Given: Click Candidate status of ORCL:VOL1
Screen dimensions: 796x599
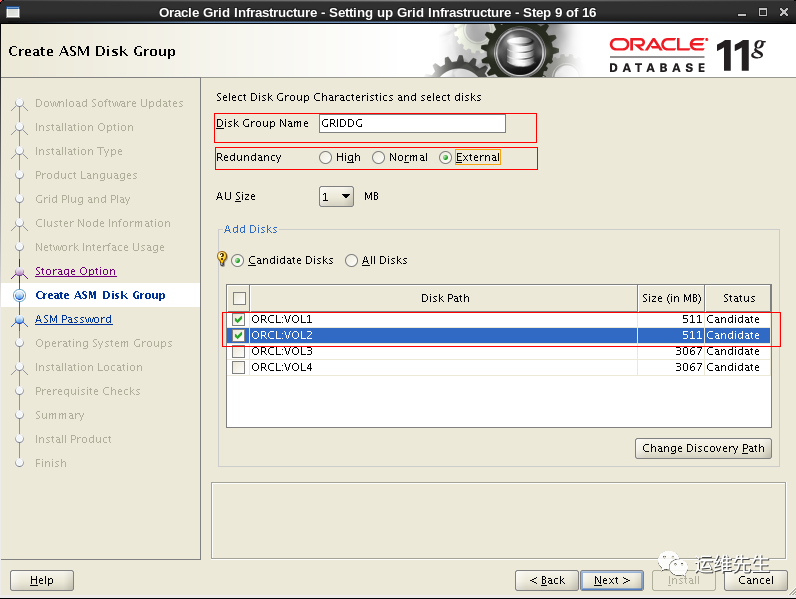Looking at the screenshot, I should (x=733, y=319).
